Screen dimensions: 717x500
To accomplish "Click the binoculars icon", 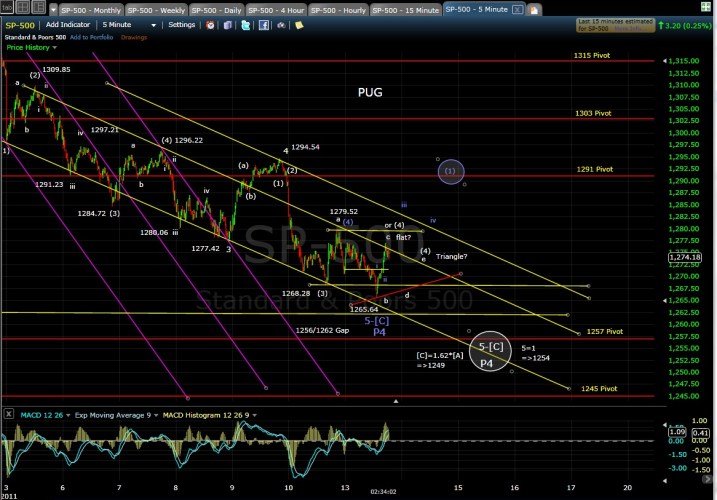I will [x=281, y=25].
